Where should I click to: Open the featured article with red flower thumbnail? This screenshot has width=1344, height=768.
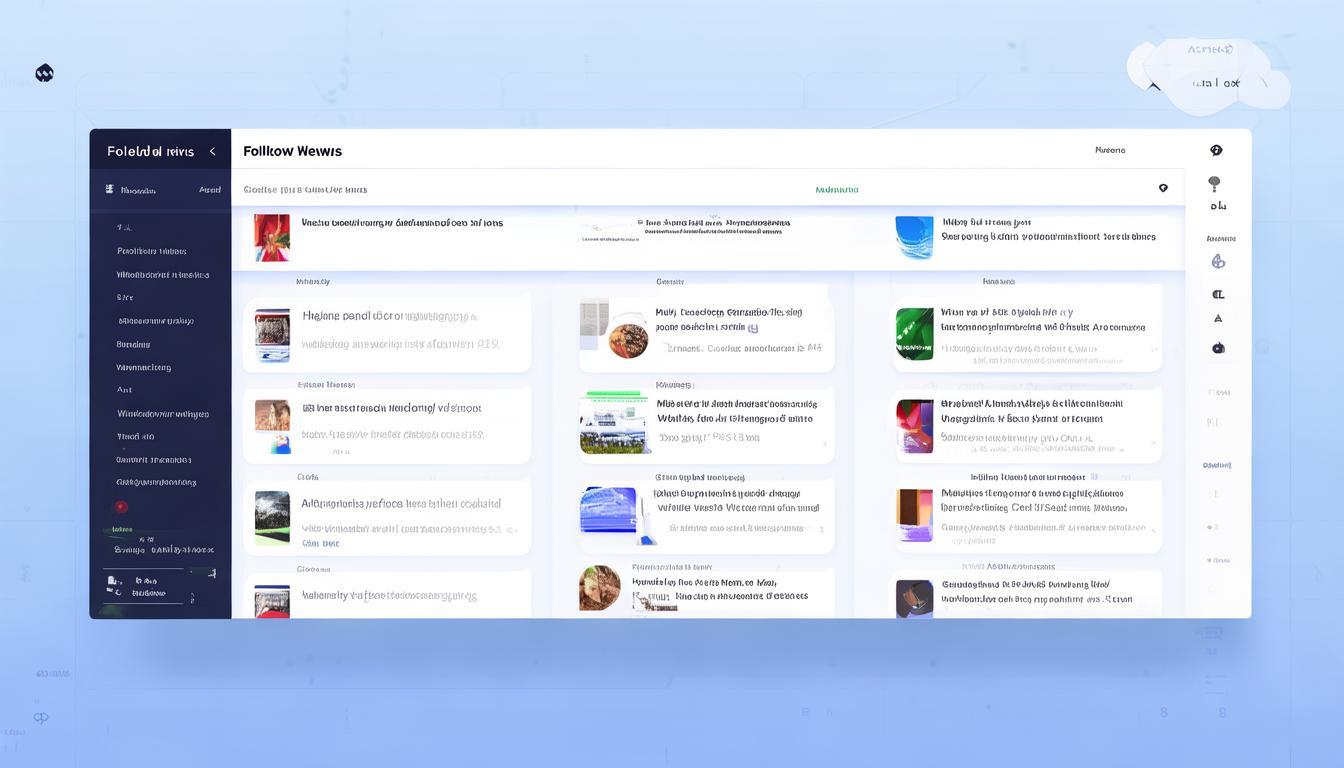pos(272,237)
